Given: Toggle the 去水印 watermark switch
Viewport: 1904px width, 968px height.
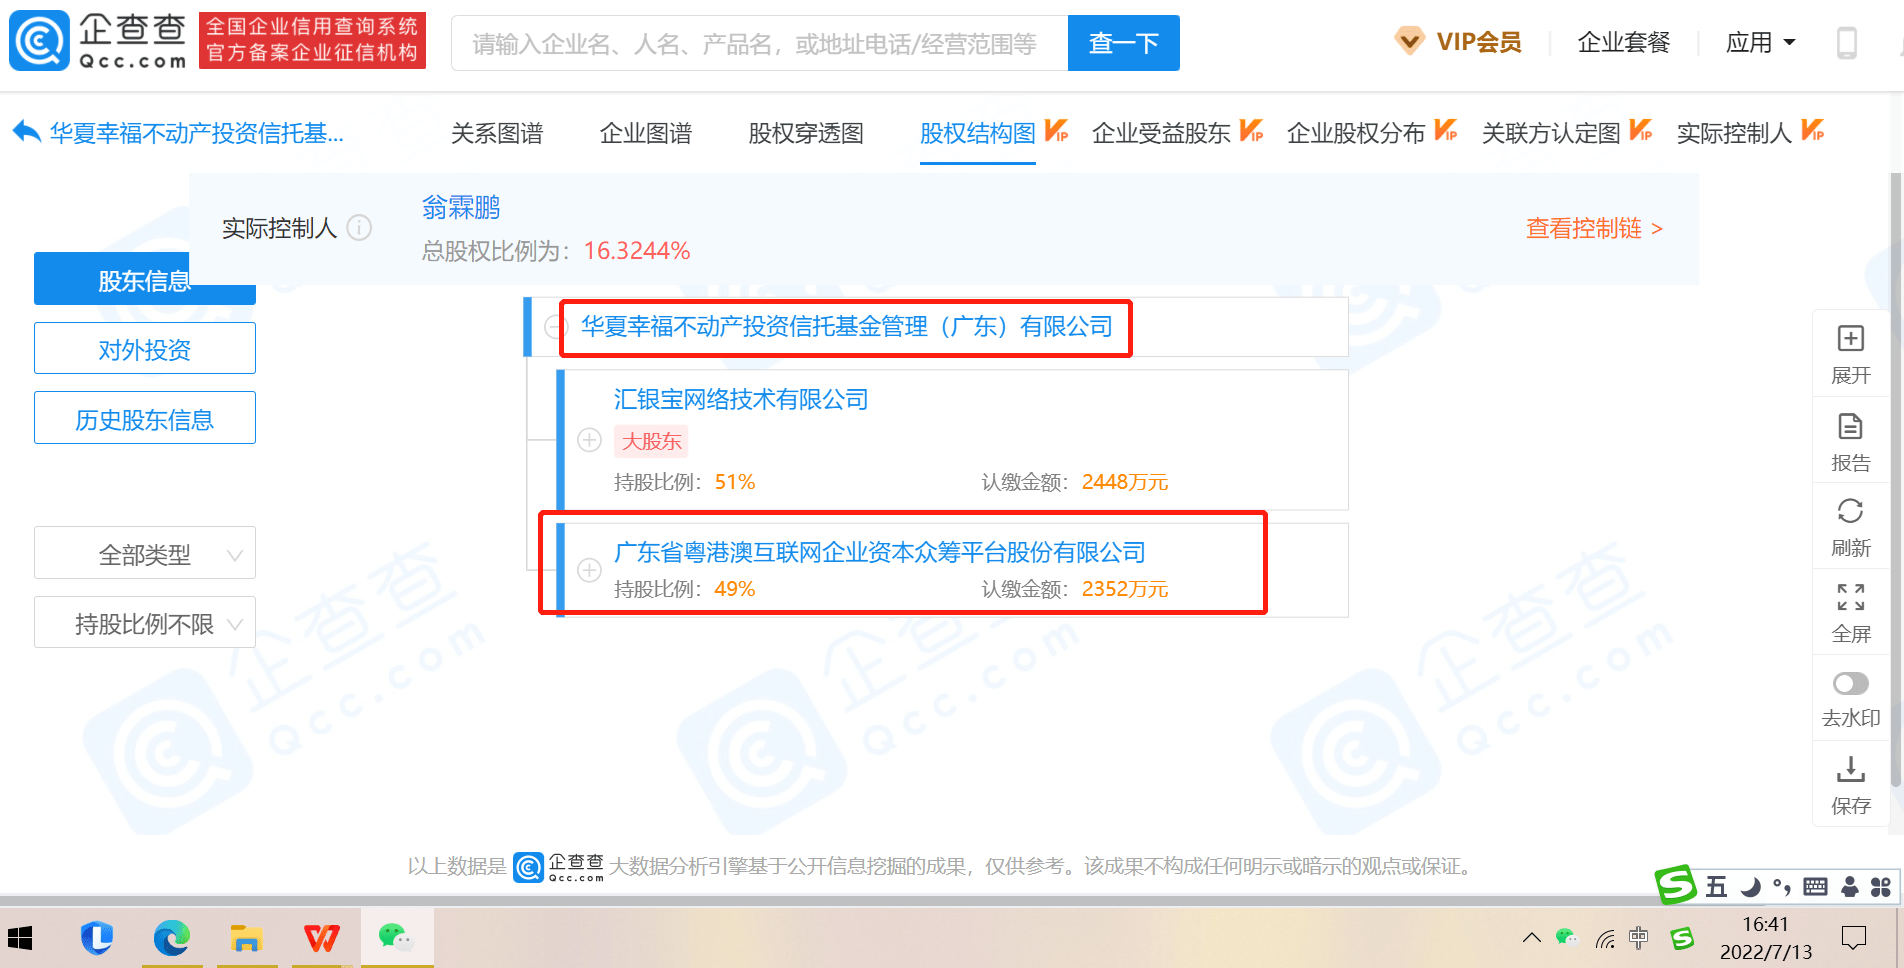Looking at the screenshot, I should coord(1850,684).
